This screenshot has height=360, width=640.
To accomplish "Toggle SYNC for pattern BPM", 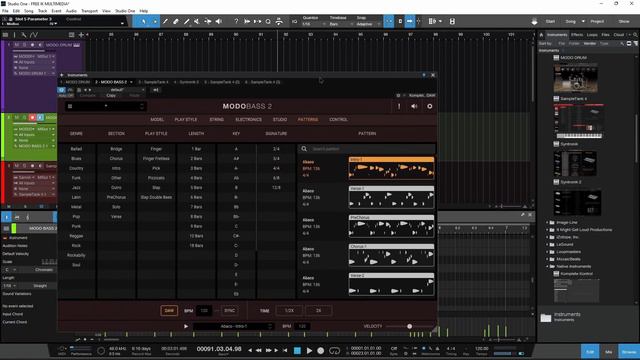I will tap(230, 311).
